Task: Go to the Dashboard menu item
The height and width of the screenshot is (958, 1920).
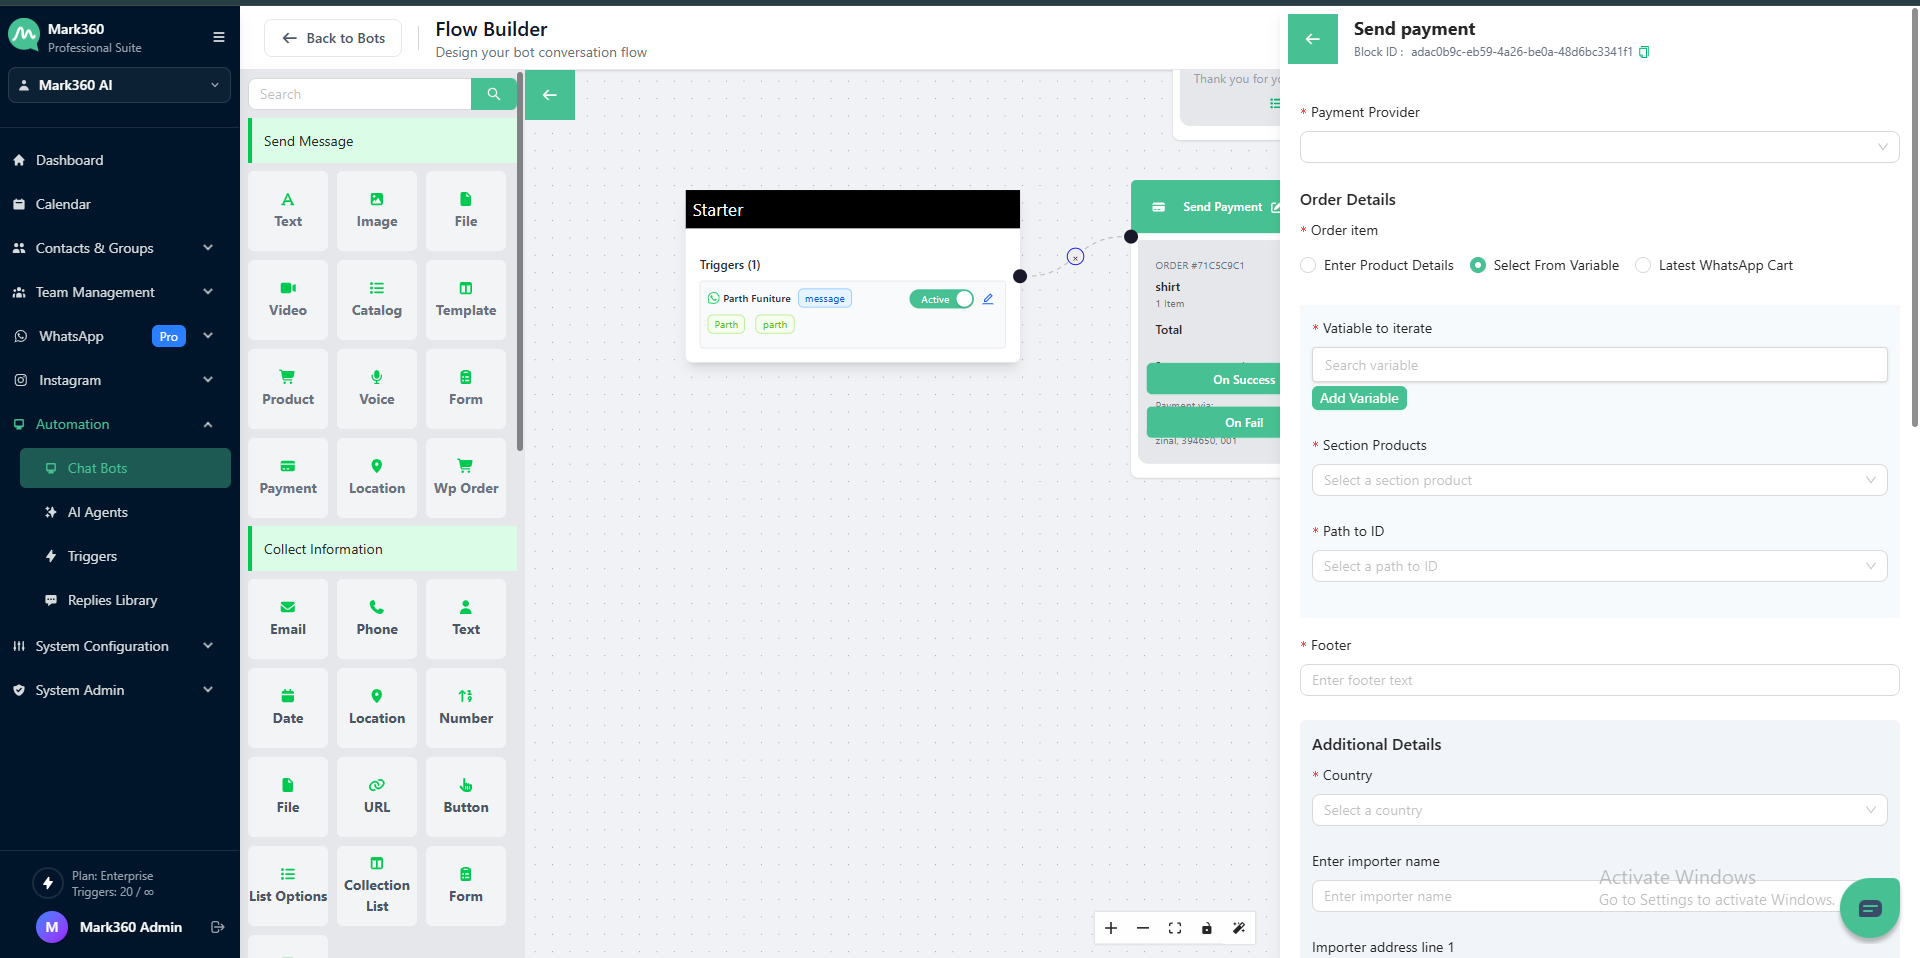Action: point(69,160)
